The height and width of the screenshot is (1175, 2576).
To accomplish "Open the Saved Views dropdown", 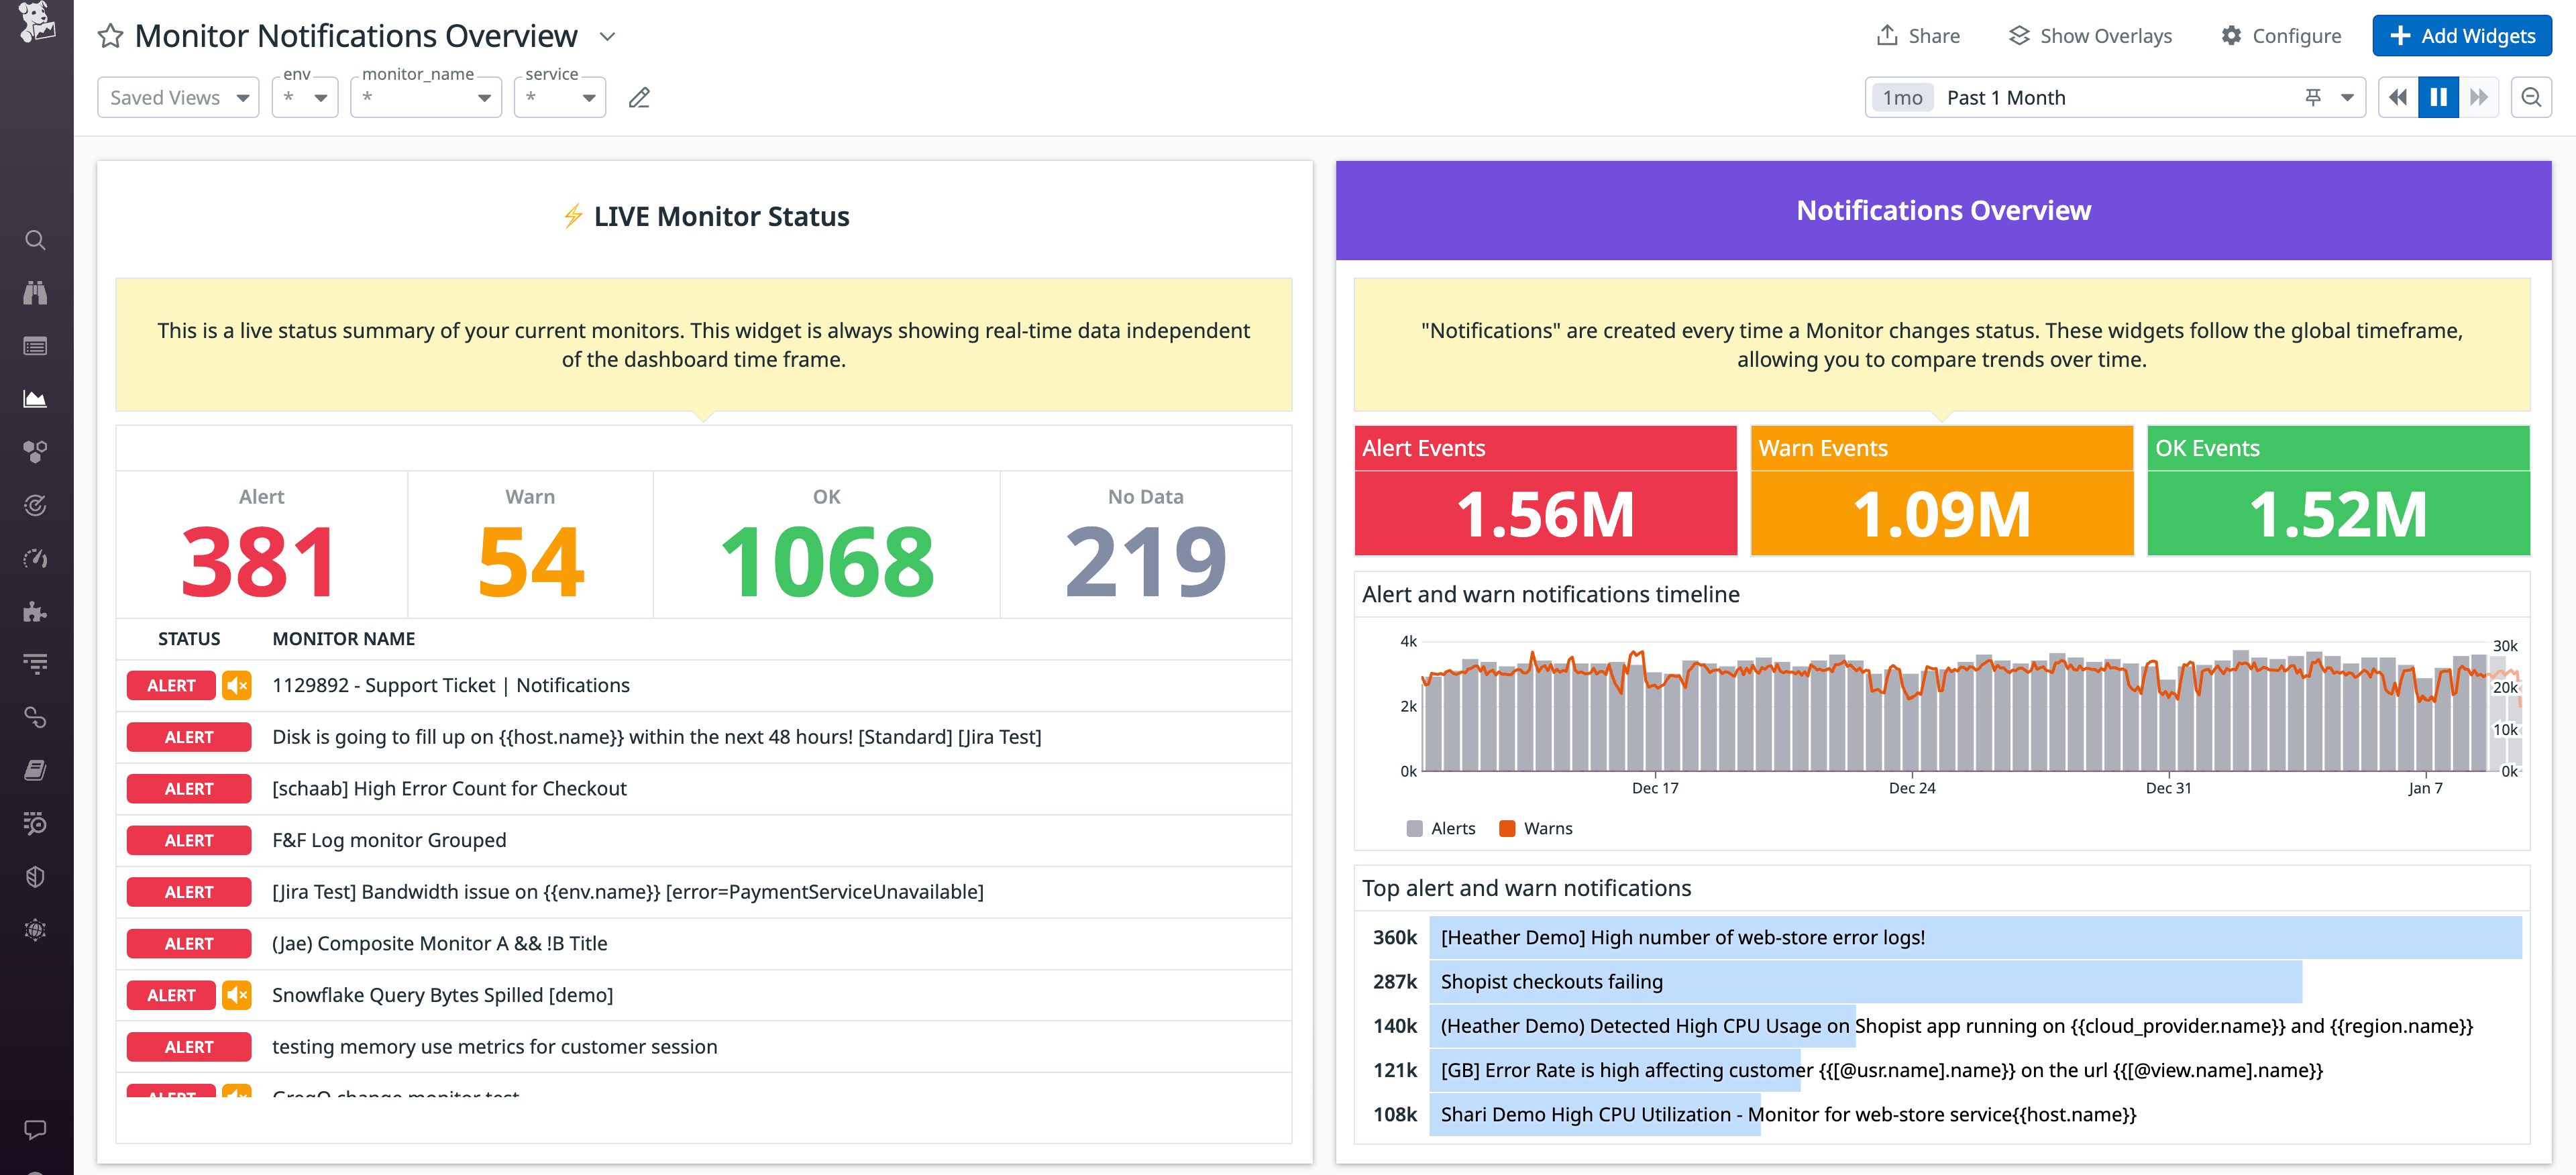I will pos(178,97).
